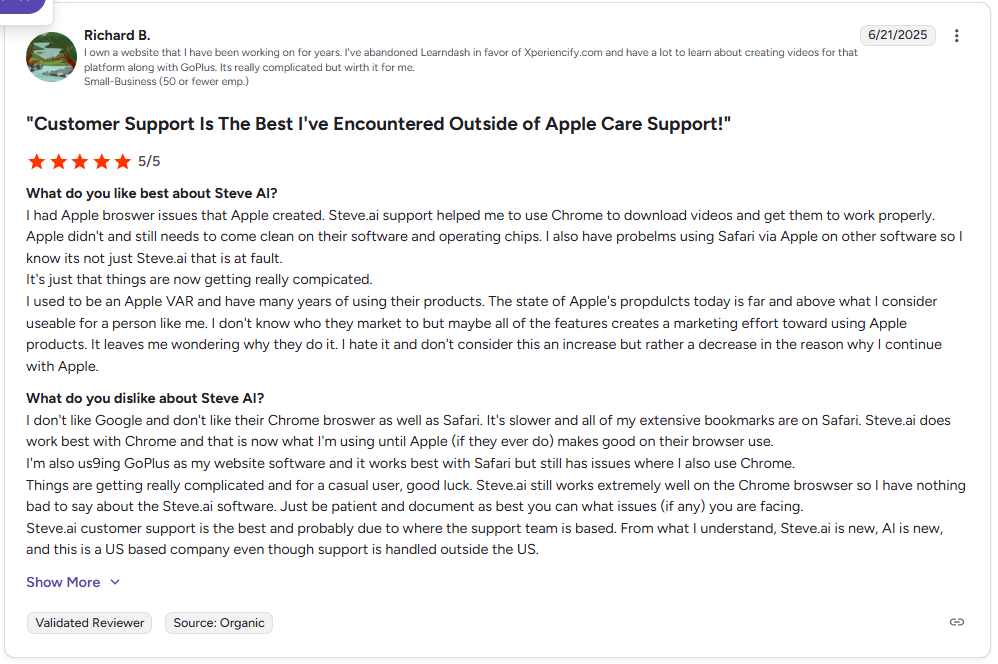Viewport: 998px width, 664px height.
Task: Click the Validated Reviewer badge
Action: coord(90,623)
